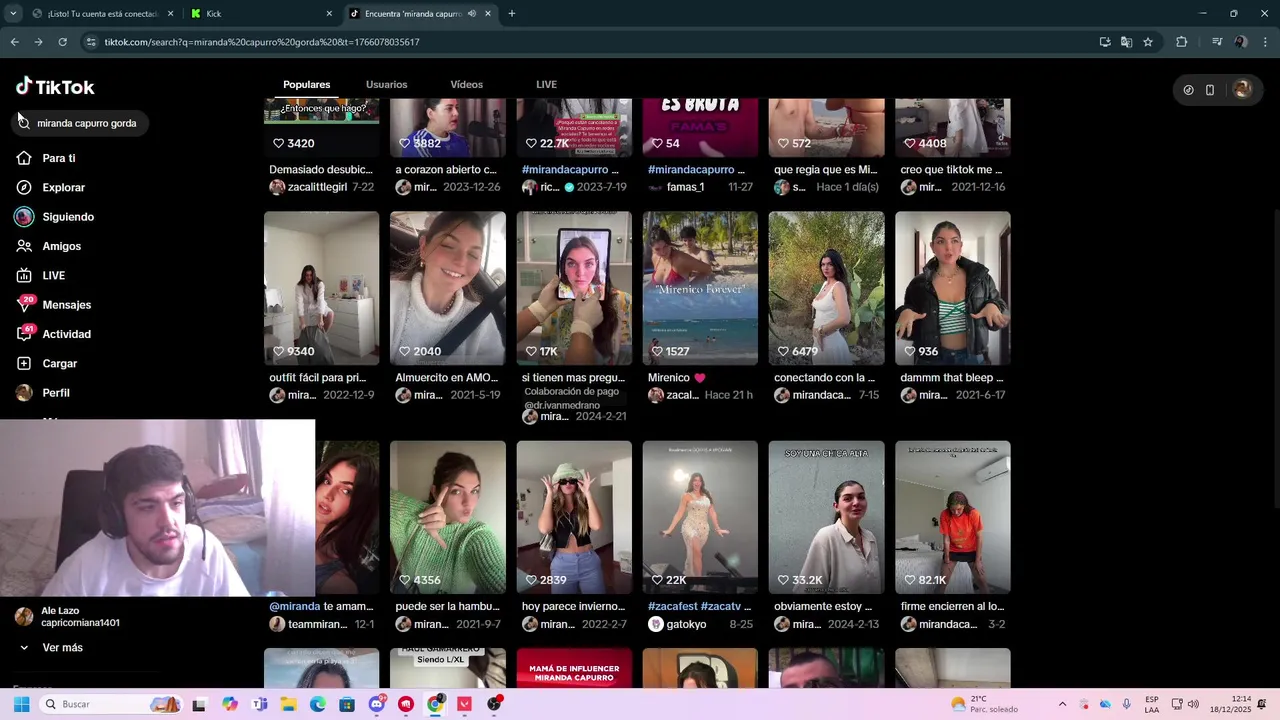Switch to the Populares tab
The image size is (1280, 720).
click(306, 84)
